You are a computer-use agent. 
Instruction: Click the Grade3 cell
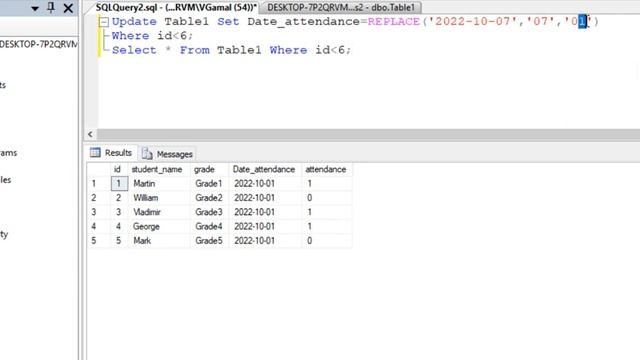(x=210, y=212)
